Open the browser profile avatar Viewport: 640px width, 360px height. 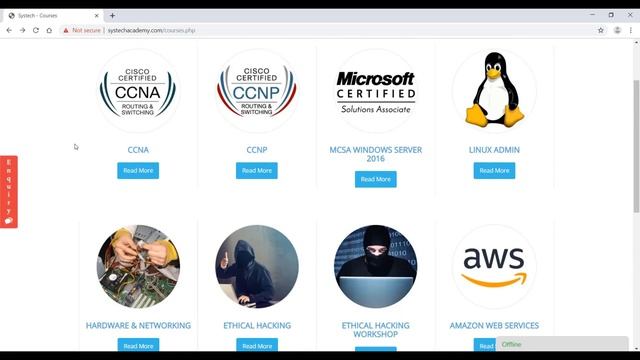617,30
